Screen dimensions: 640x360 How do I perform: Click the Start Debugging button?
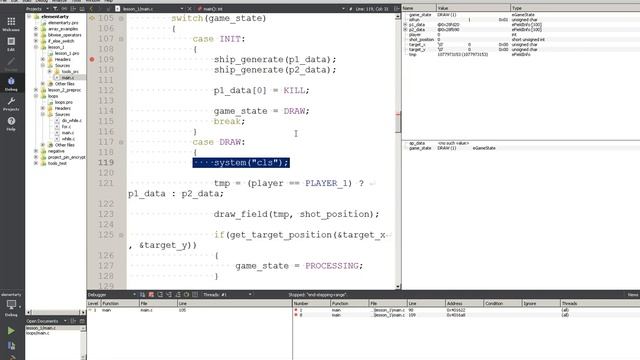coord(11,346)
